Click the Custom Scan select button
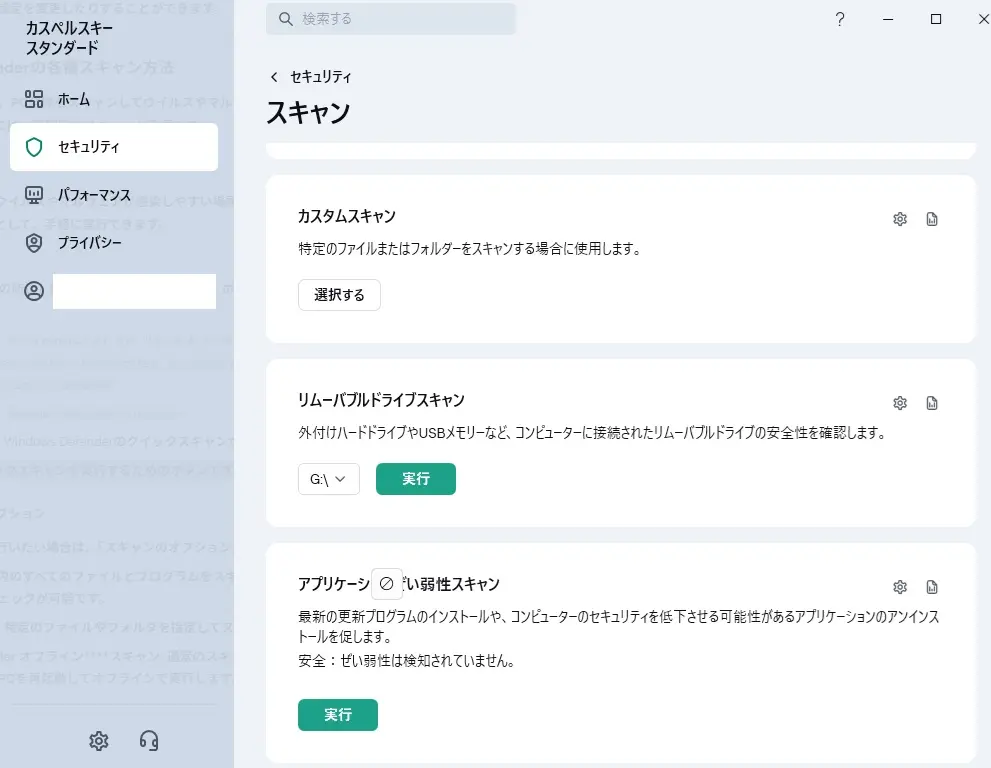The height and width of the screenshot is (768, 991). 339,295
